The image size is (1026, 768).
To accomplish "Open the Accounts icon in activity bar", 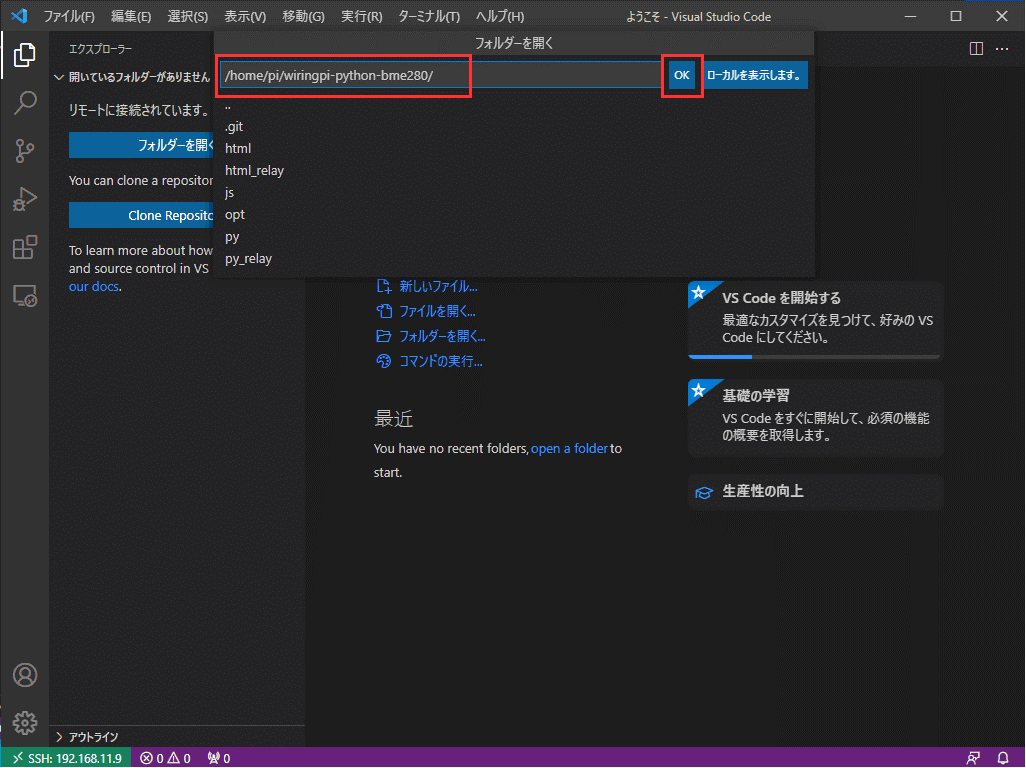I will (25, 674).
